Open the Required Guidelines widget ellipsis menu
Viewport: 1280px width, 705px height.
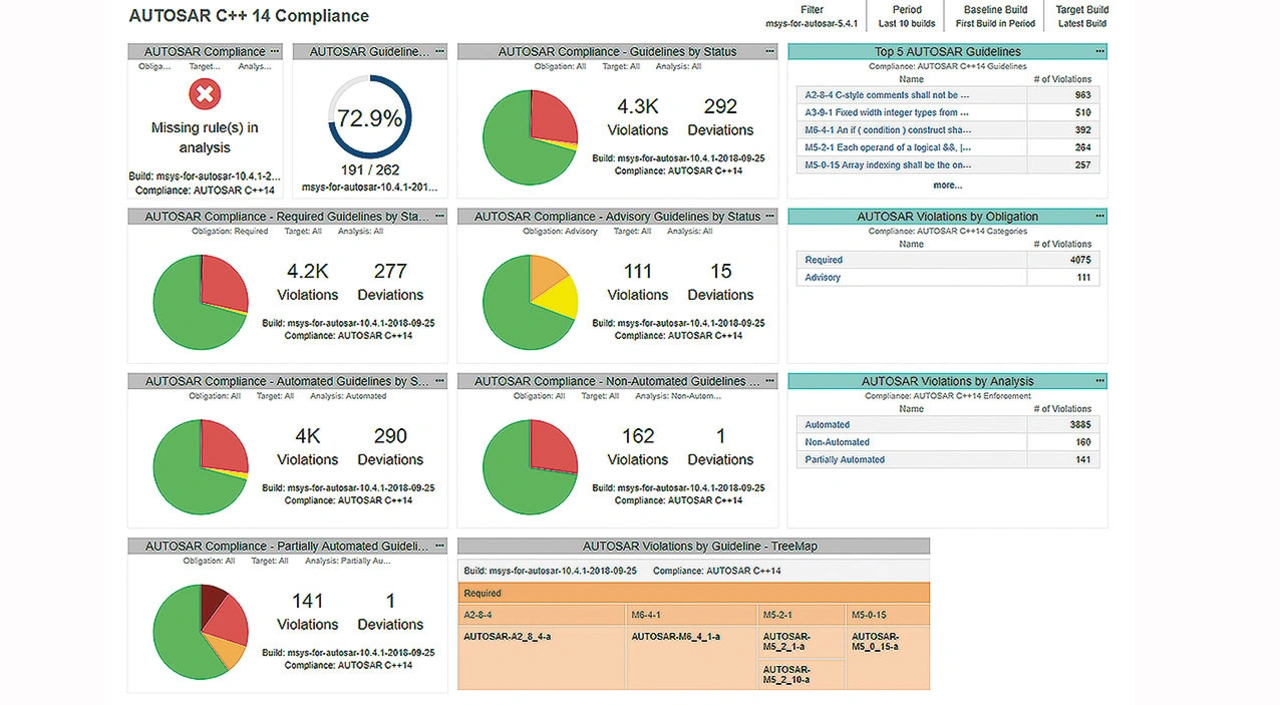pos(439,216)
